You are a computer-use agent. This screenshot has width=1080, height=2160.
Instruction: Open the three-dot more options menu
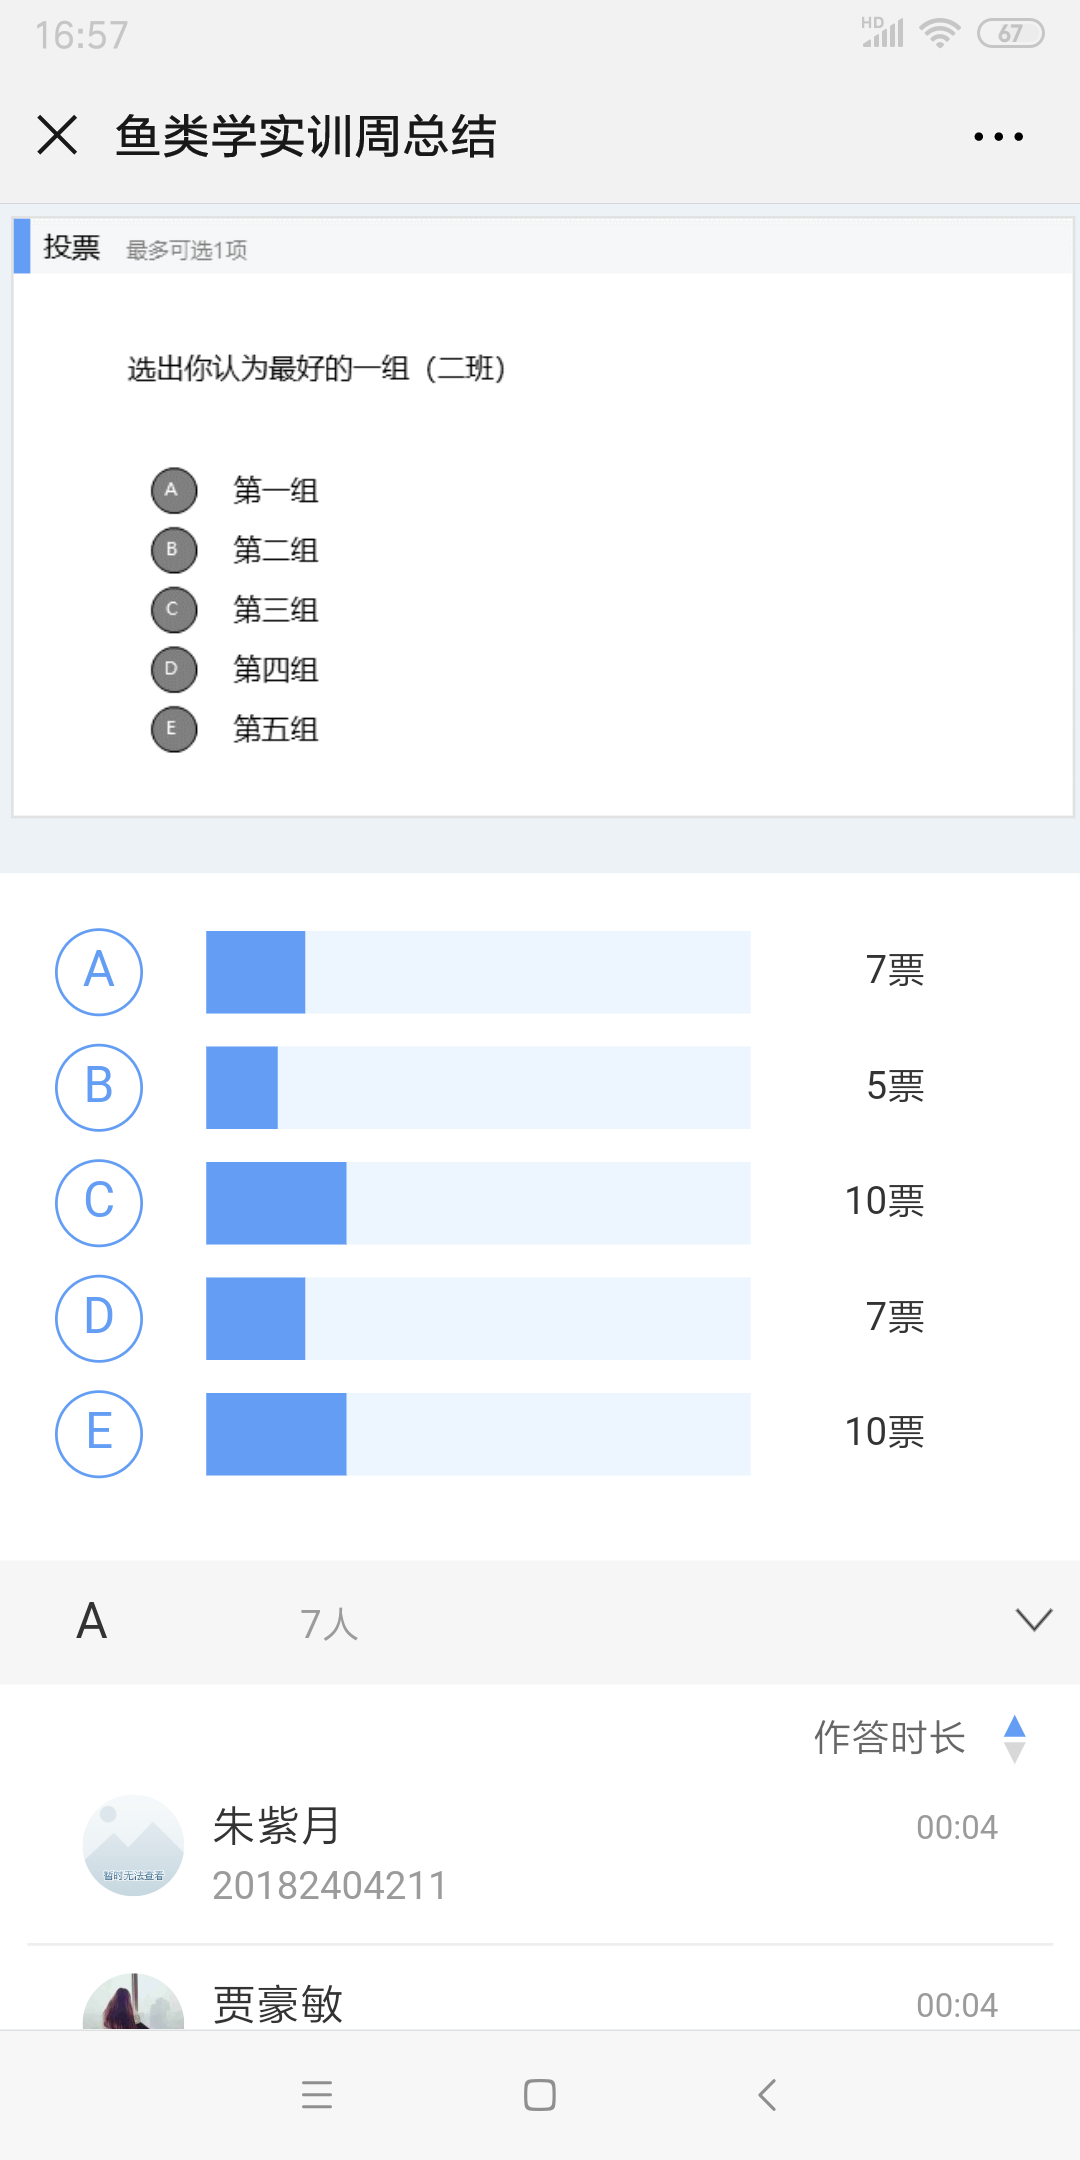[x=998, y=137]
